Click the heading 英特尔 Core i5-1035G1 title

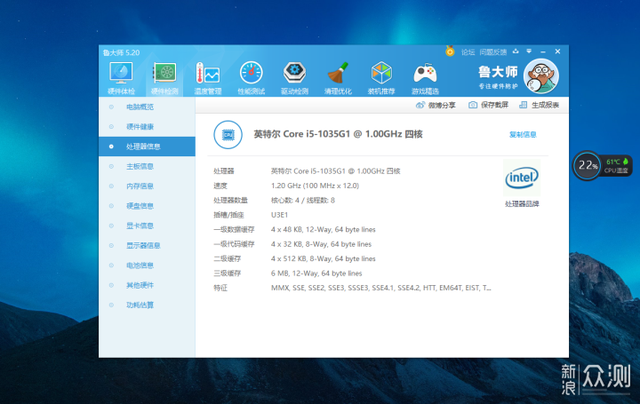point(338,134)
